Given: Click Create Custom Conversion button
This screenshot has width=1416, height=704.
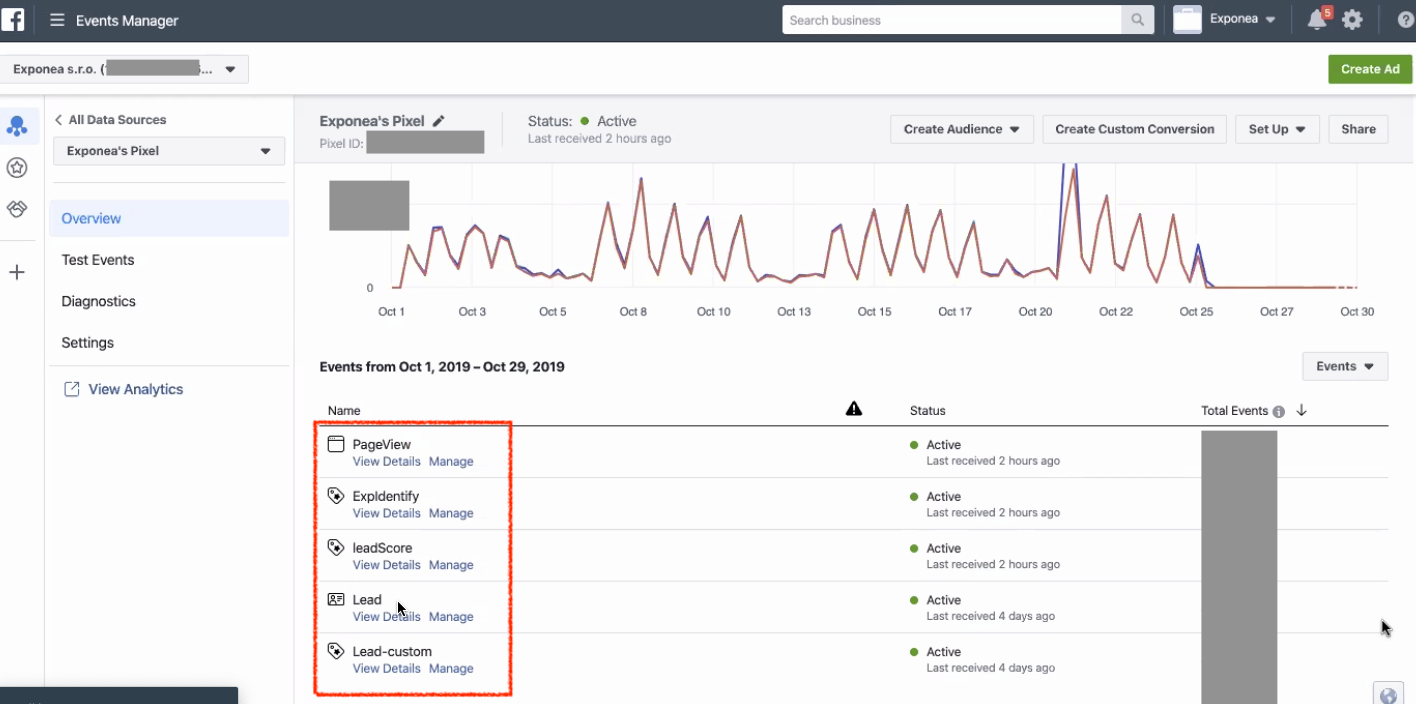Looking at the screenshot, I should point(1134,129).
